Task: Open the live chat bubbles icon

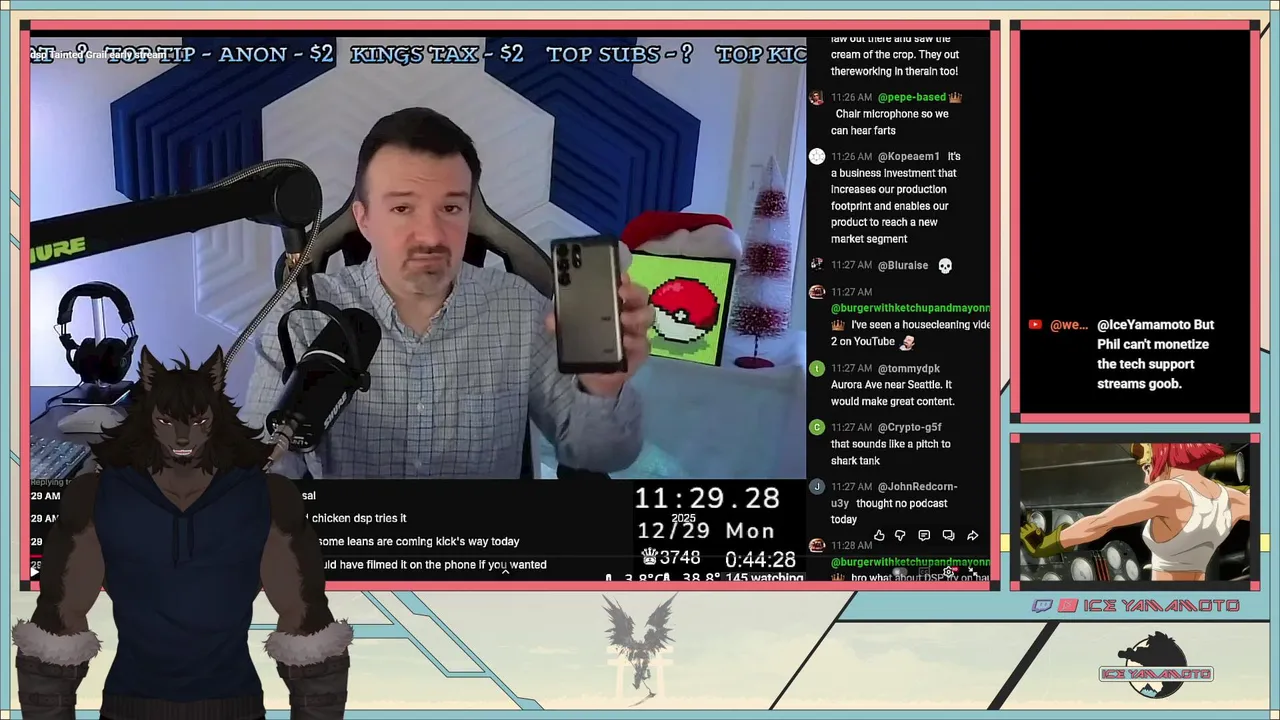Action: 948,536
